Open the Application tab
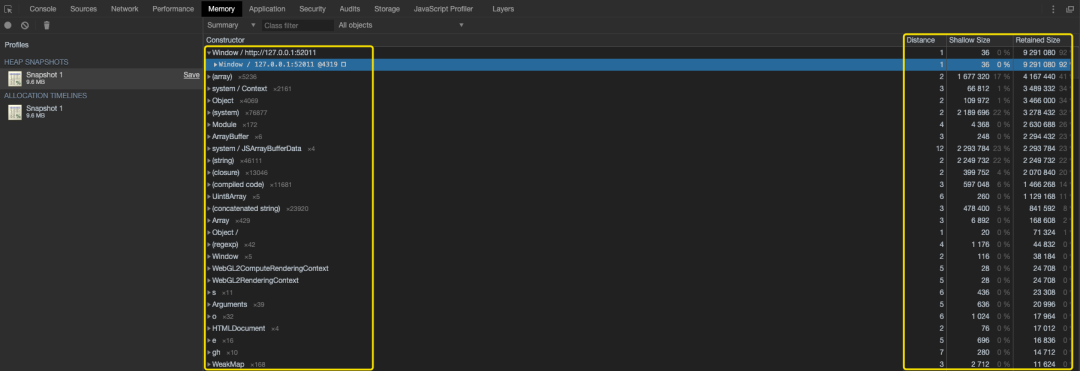Screen dimensions: 1080x371 coord(267,9)
